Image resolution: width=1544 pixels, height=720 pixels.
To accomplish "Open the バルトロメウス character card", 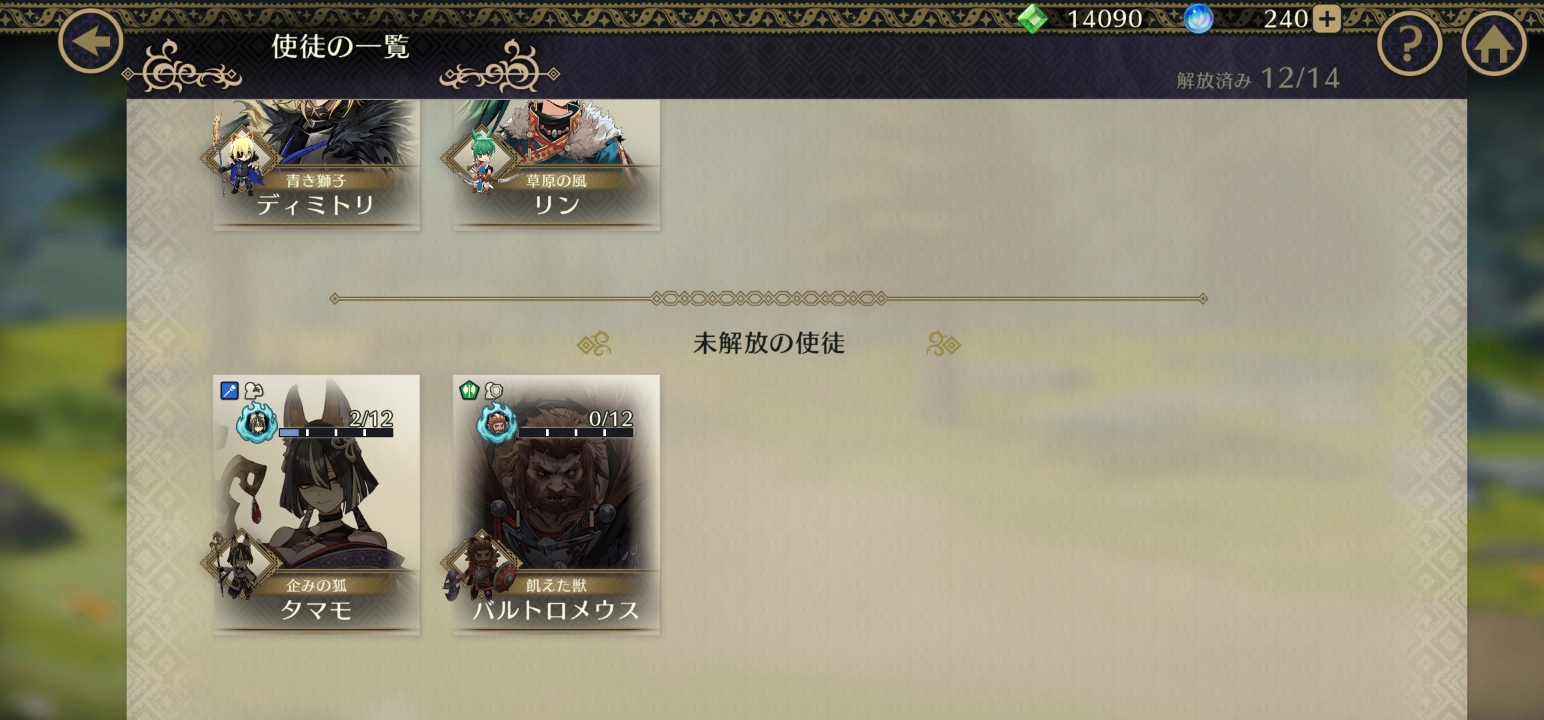I will point(556,504).
